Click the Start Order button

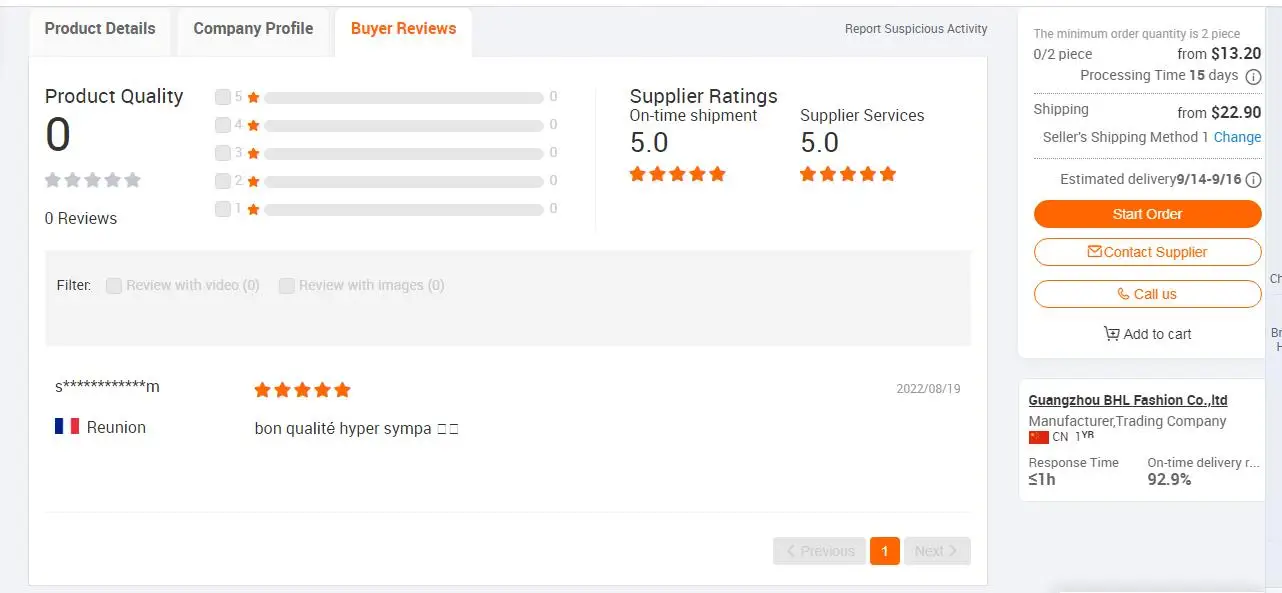tap(1147, 214)
